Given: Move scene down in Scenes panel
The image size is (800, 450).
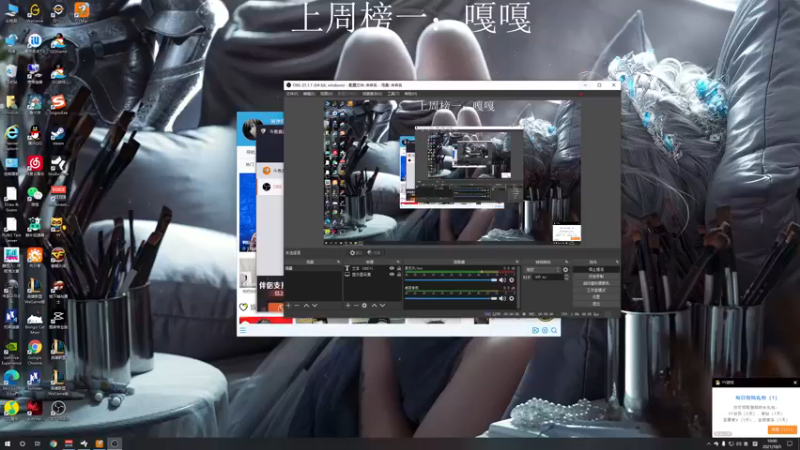Looking at the screenshot, I should (x=315, y=306).
